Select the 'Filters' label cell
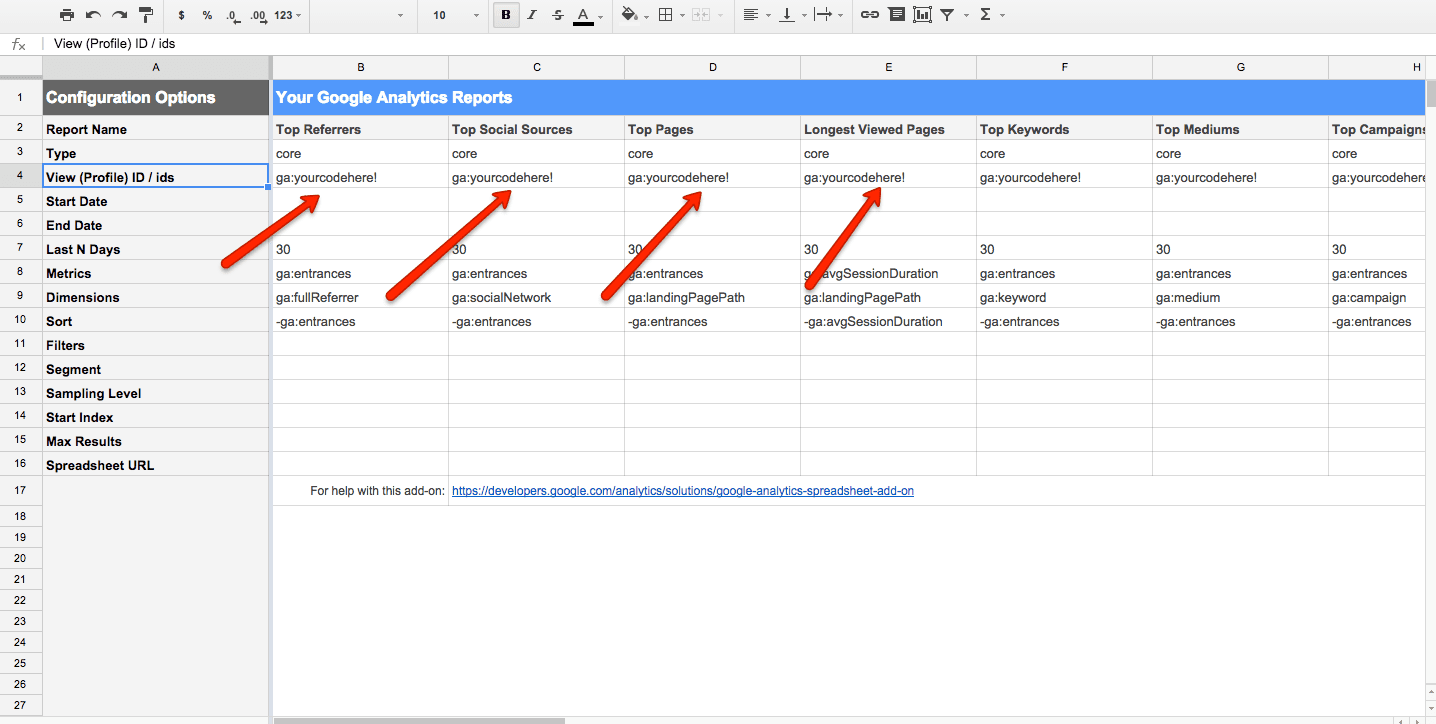Image resolution: width=1436 pixels, height=724 pixels. point(156,345)
